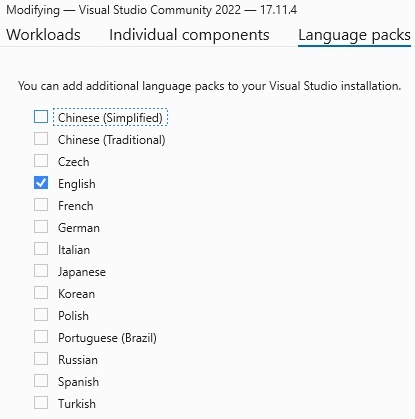Enable the Chinese (Simplified) language pack checkbox
415x419 pixels.
[41, 117]
